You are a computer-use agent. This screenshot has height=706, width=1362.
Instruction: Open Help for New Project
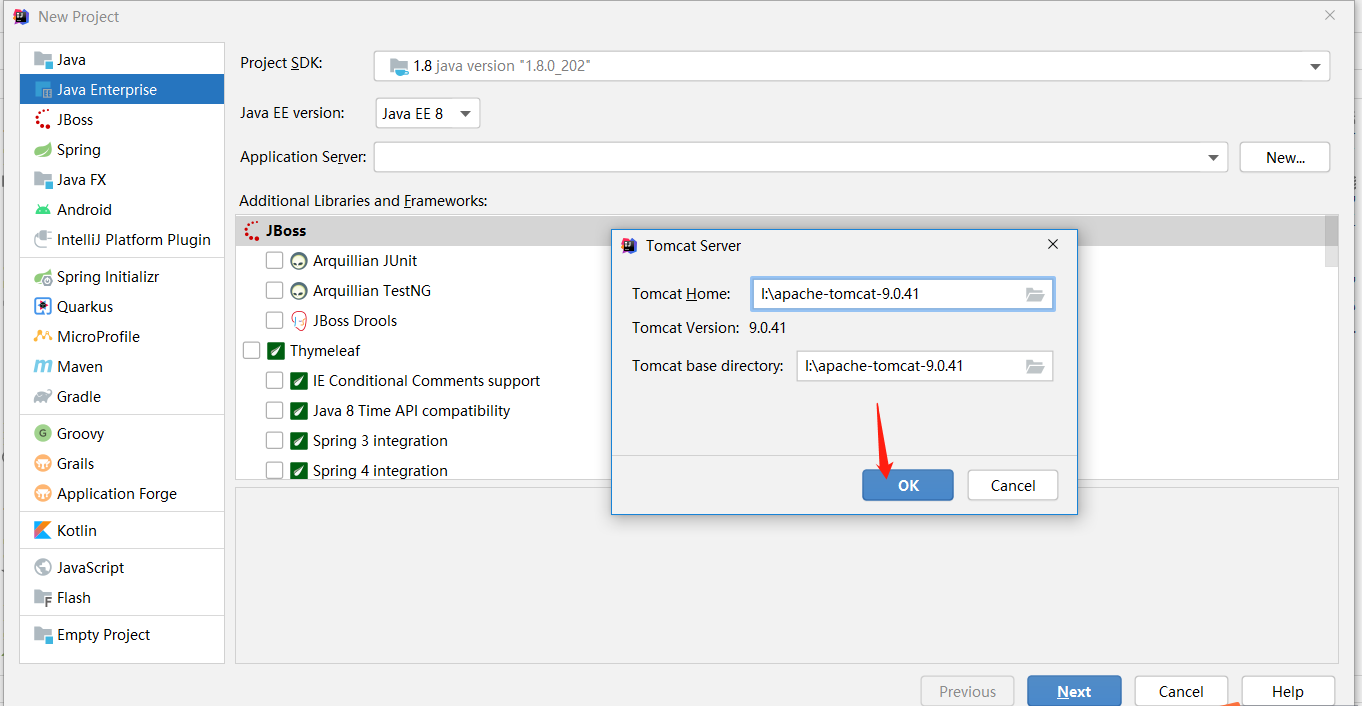point(1288,691)
